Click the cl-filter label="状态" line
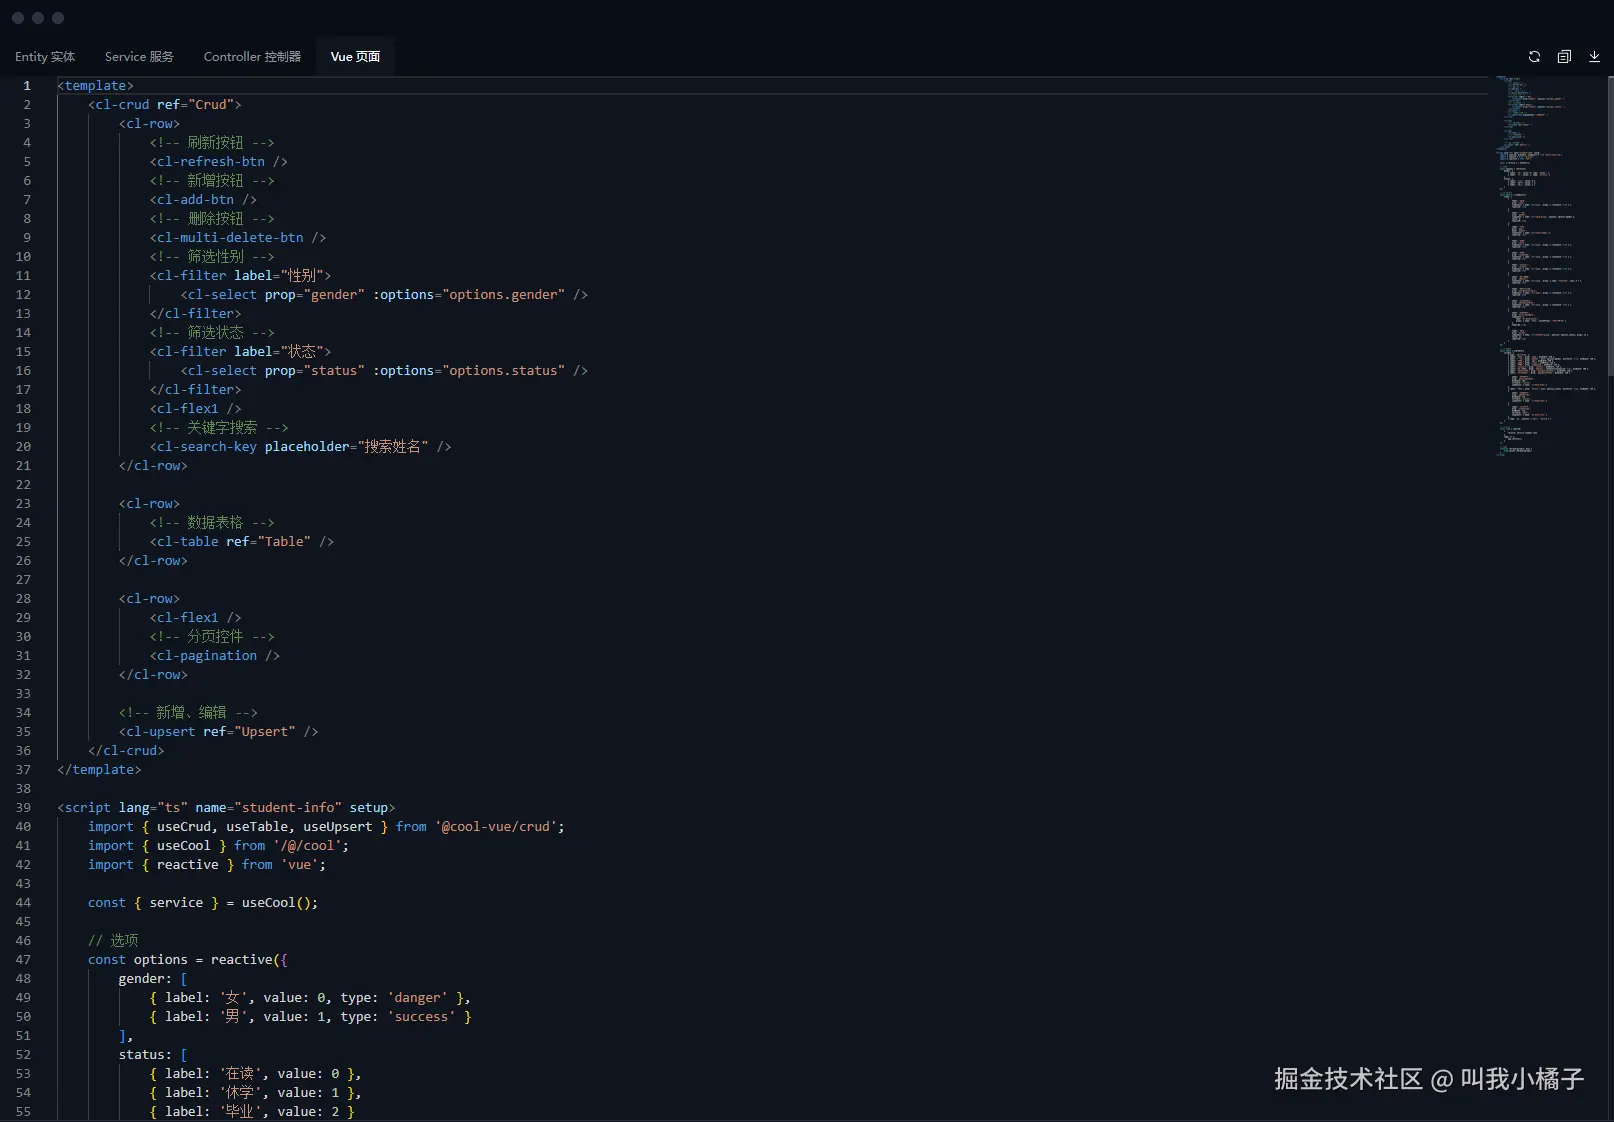 click(240, 352)
